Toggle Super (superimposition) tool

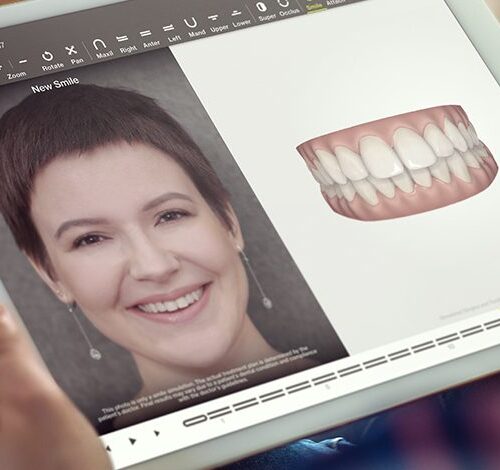point(265,12)
